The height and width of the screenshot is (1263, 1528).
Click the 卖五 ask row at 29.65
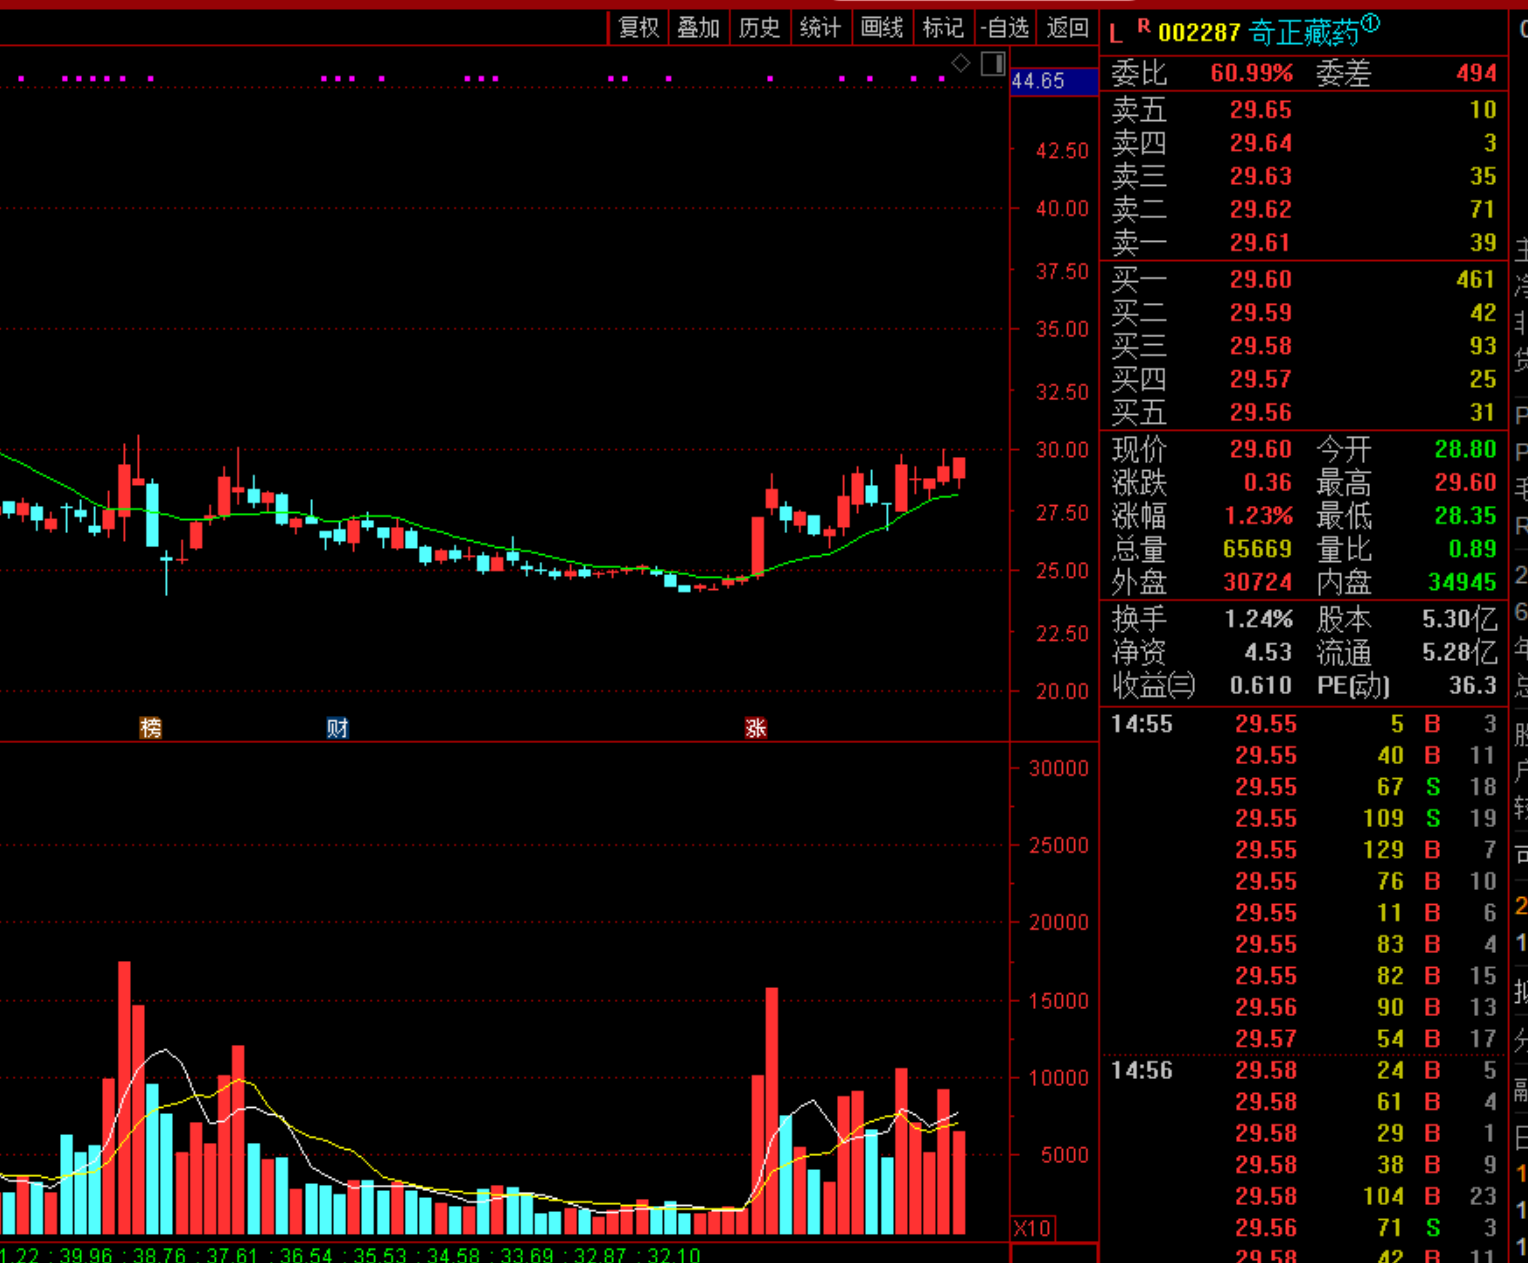click(x=1304, y=109)
